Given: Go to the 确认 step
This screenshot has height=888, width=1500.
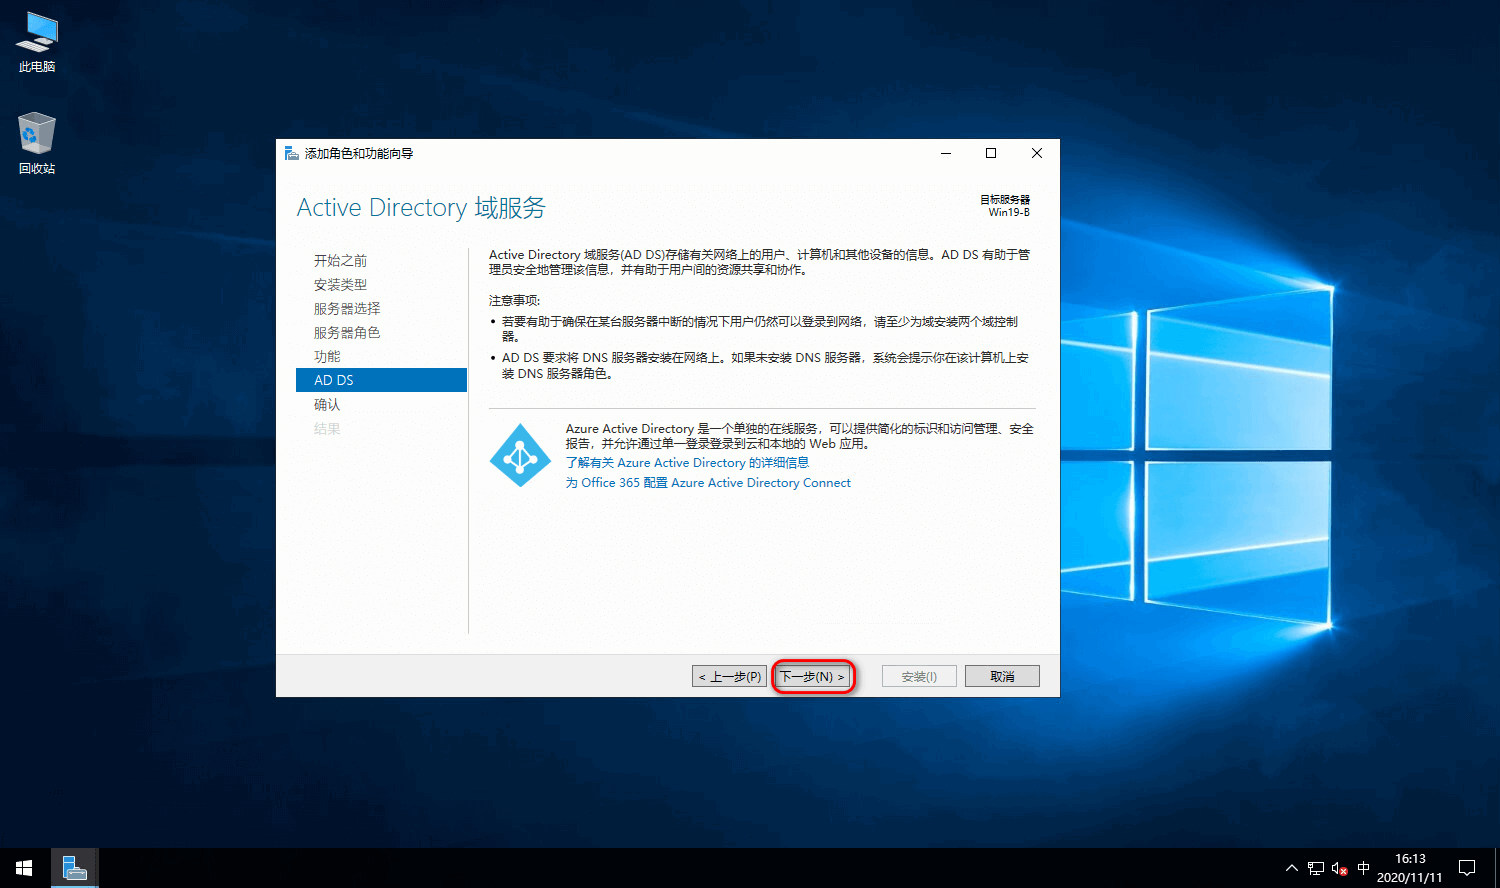Looking at the screenshot, I should (327, 404).
